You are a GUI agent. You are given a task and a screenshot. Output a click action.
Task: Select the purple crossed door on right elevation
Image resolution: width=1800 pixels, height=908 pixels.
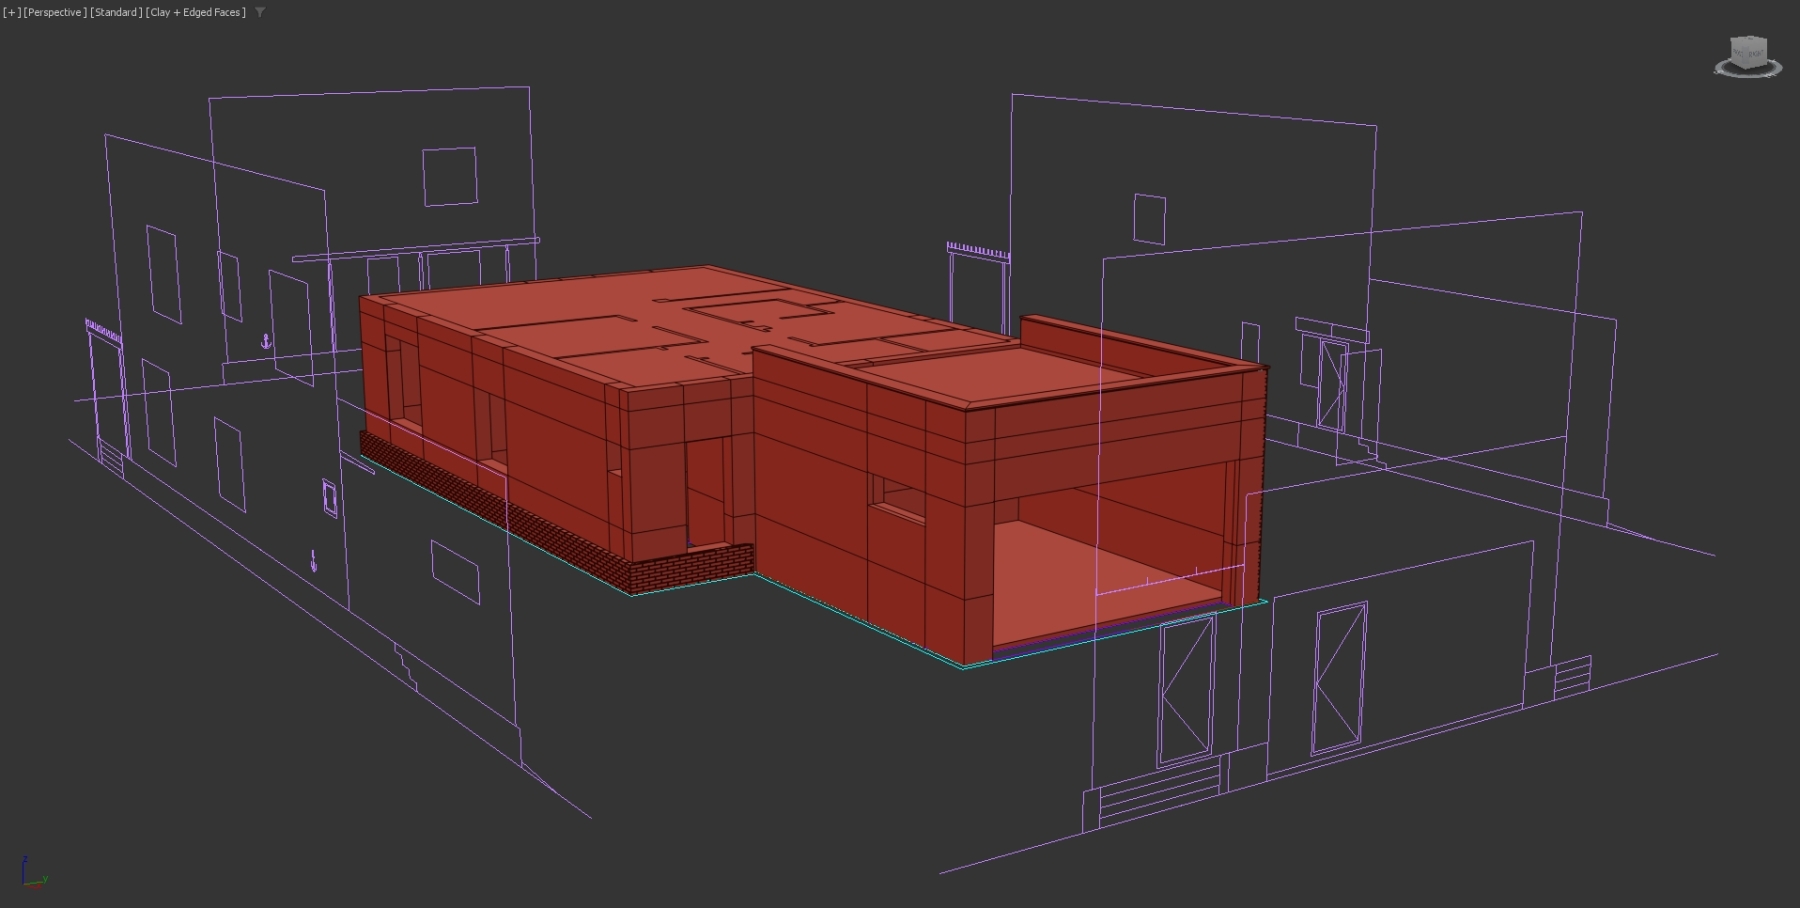point(1338,678)
